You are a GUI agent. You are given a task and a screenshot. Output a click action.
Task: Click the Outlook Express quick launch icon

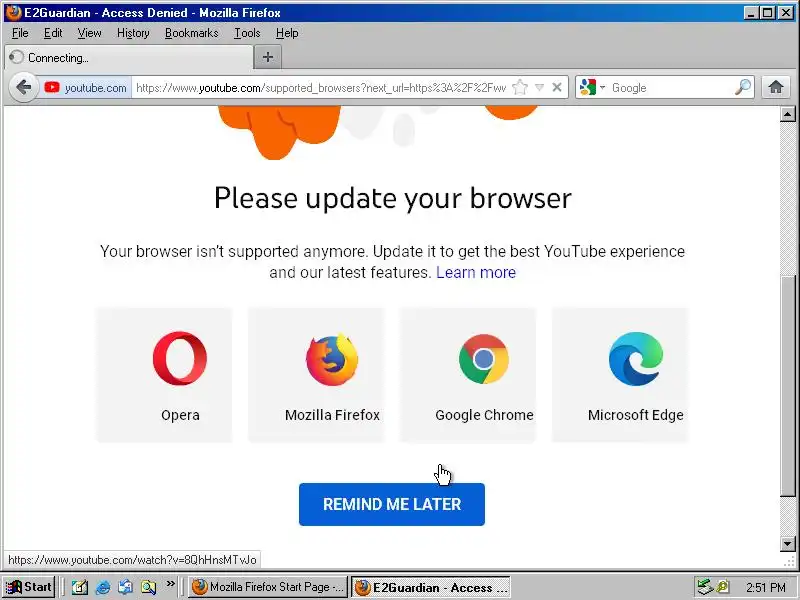(x=126, y=587)
